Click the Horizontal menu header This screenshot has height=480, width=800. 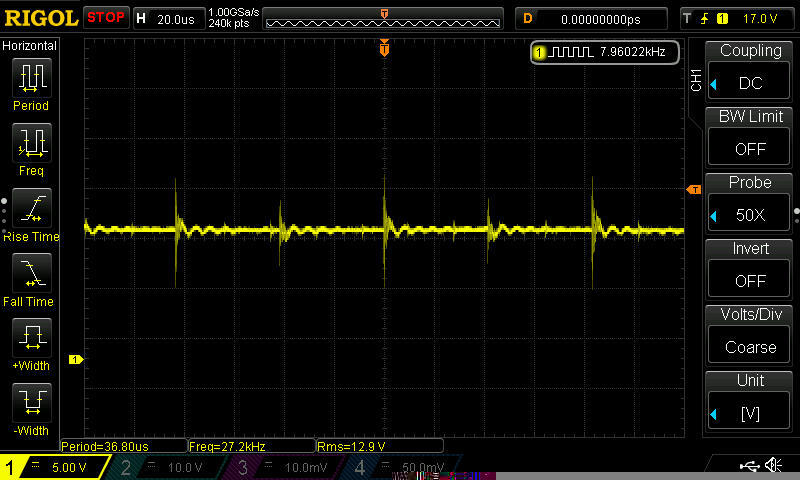click(30, 46)
